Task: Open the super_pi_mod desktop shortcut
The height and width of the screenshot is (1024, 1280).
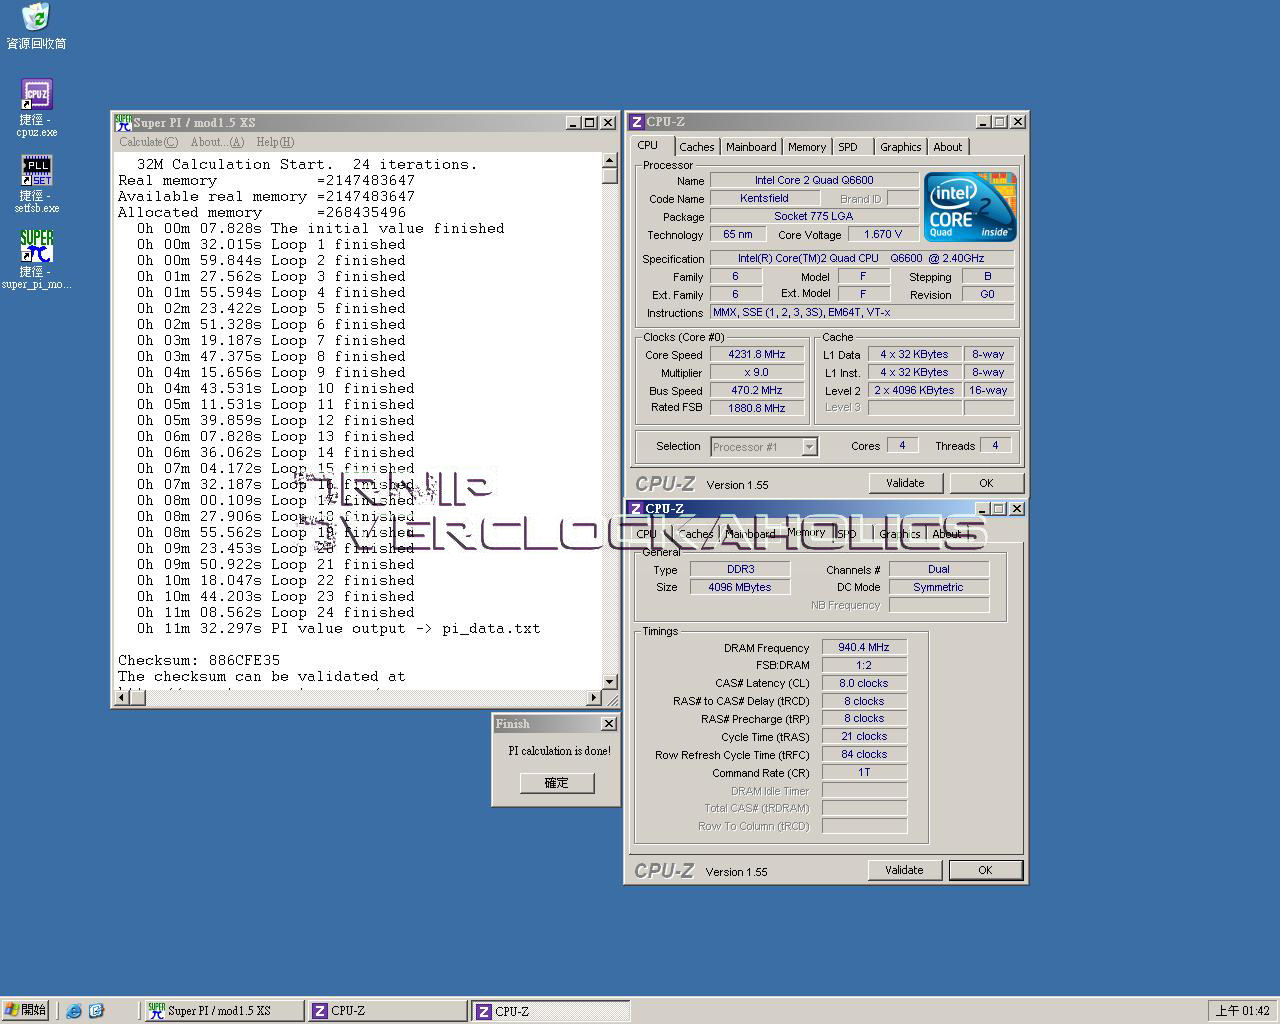Action: 36,247
